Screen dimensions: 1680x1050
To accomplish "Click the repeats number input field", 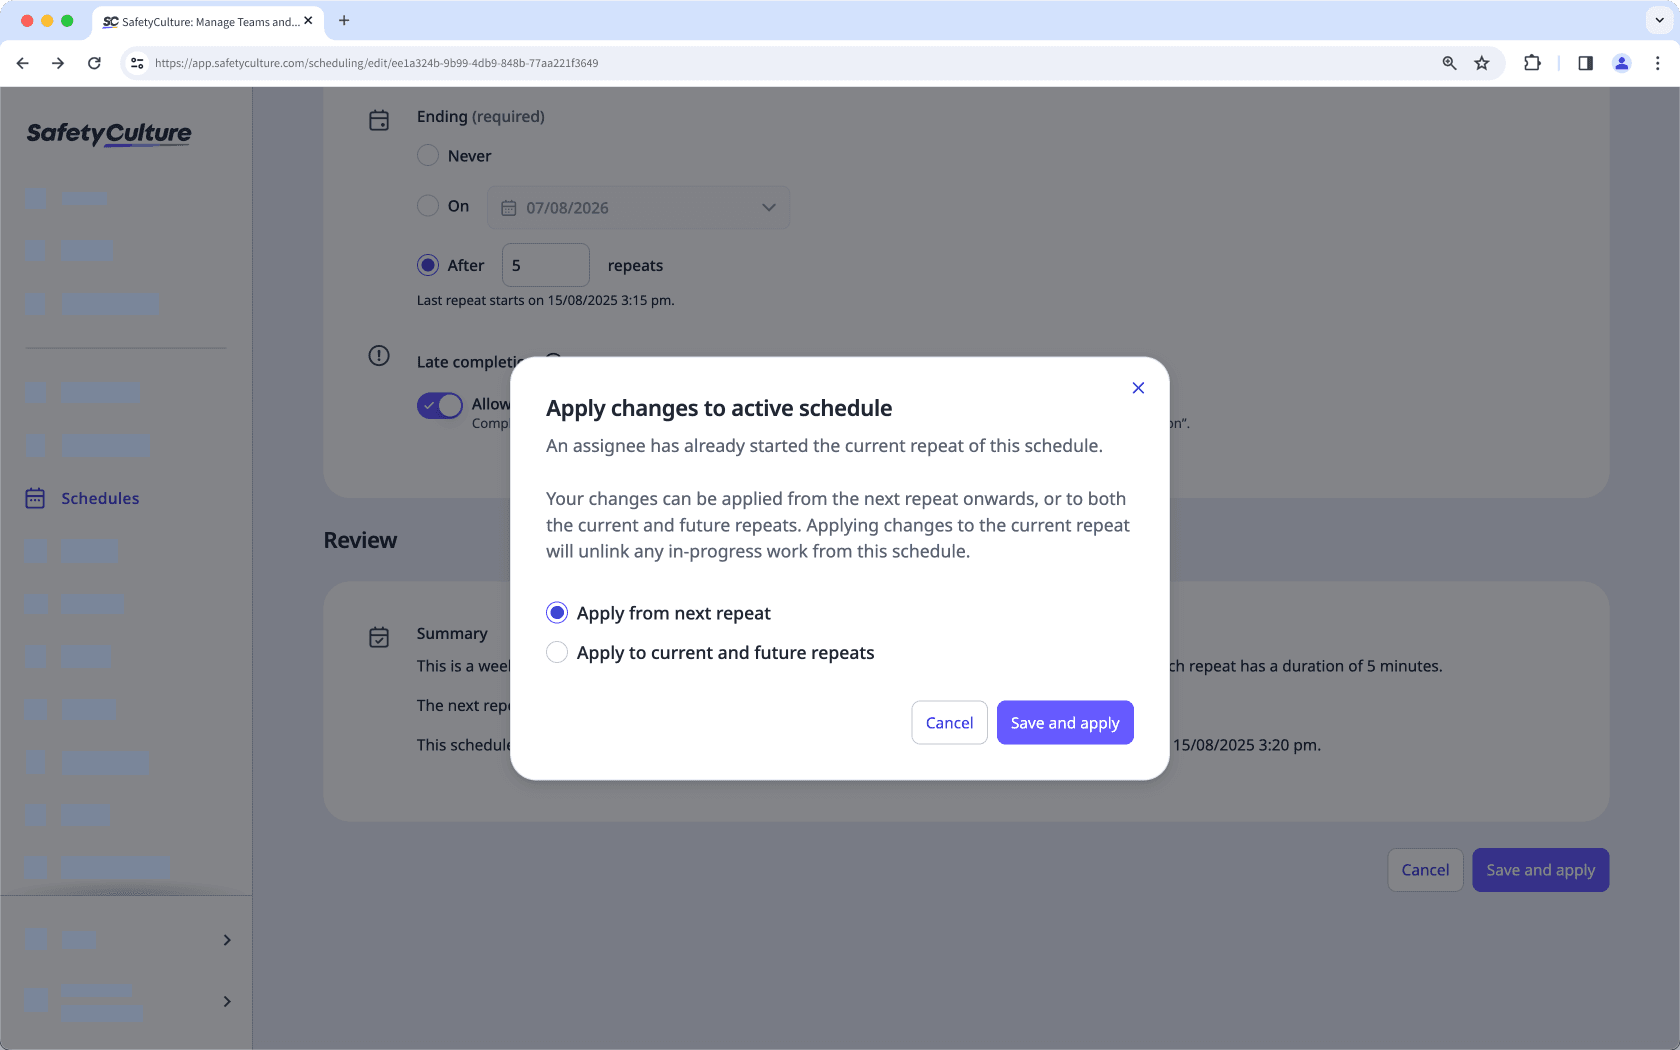I will point(545,266).
